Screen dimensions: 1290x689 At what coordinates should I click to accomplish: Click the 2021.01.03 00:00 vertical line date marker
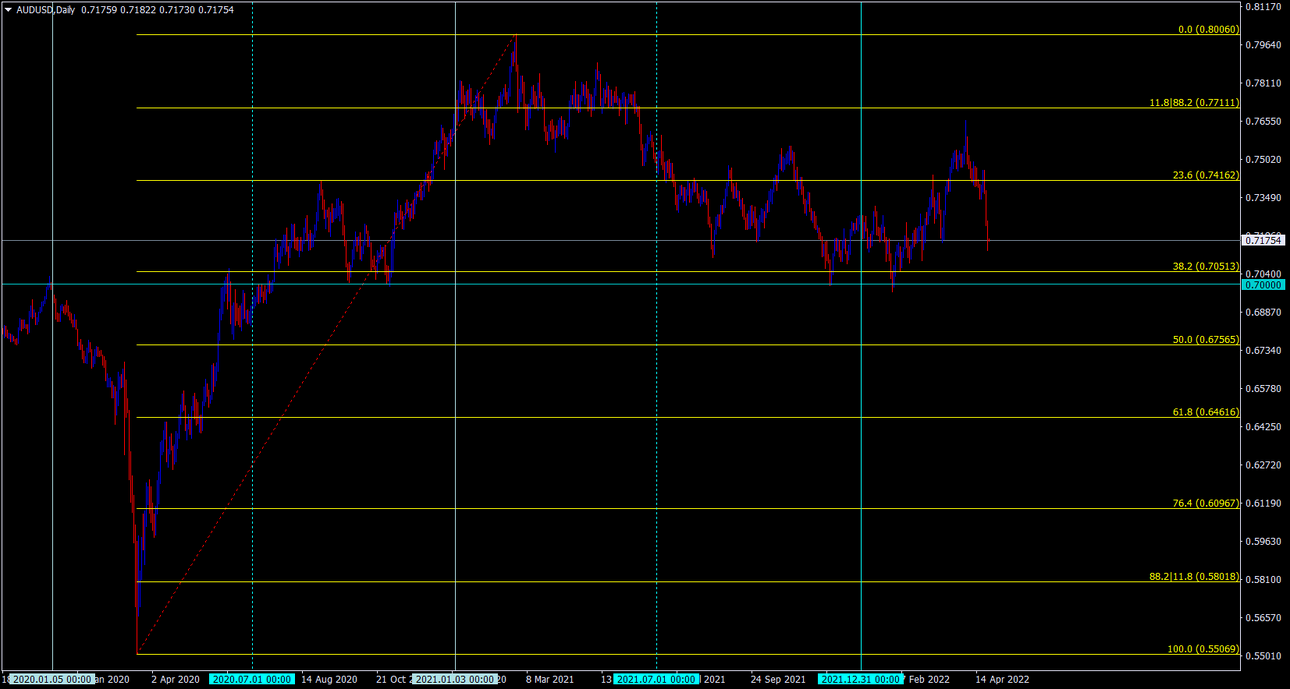455,680
